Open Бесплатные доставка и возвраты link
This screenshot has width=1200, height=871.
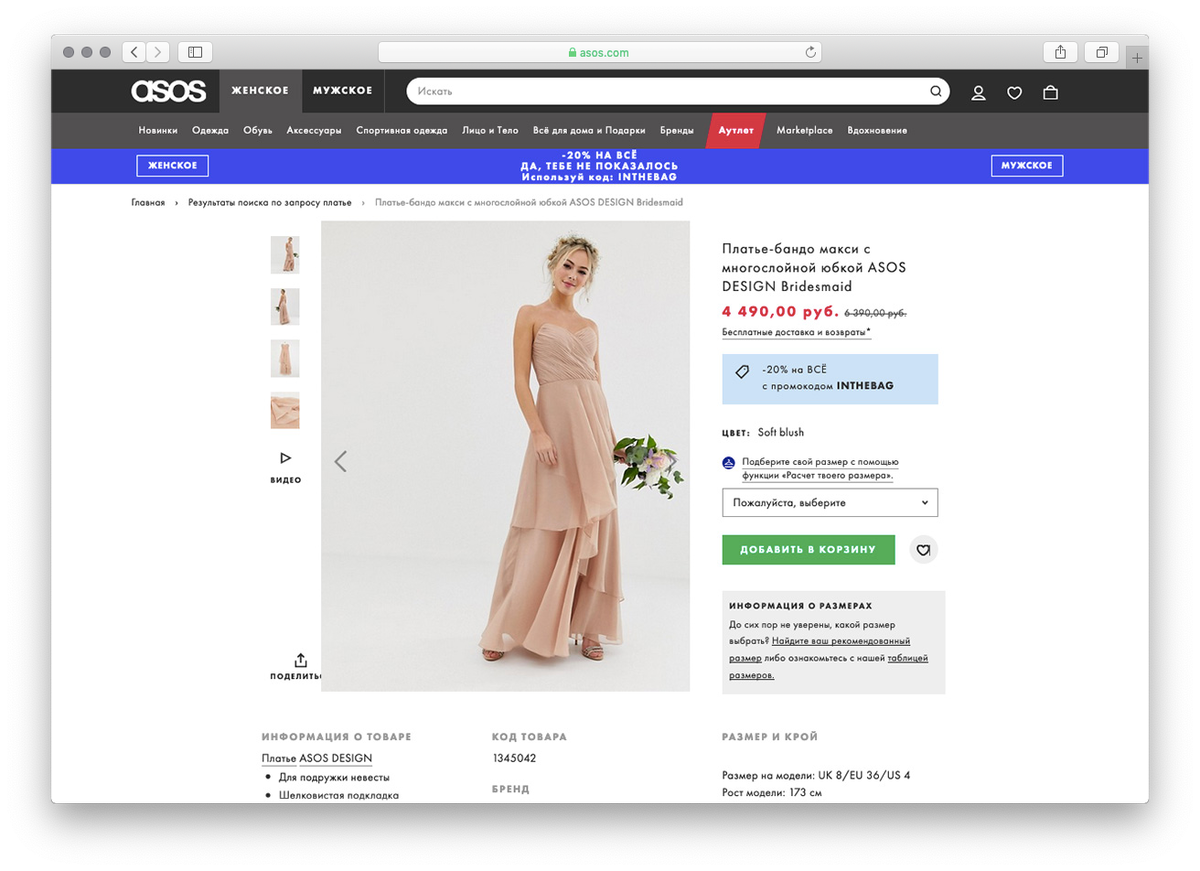tap(796, 332)
